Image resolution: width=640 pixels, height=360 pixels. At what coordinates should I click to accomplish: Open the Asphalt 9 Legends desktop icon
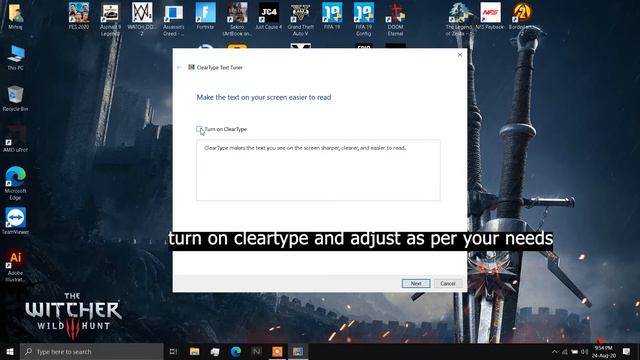pos(110,19)
